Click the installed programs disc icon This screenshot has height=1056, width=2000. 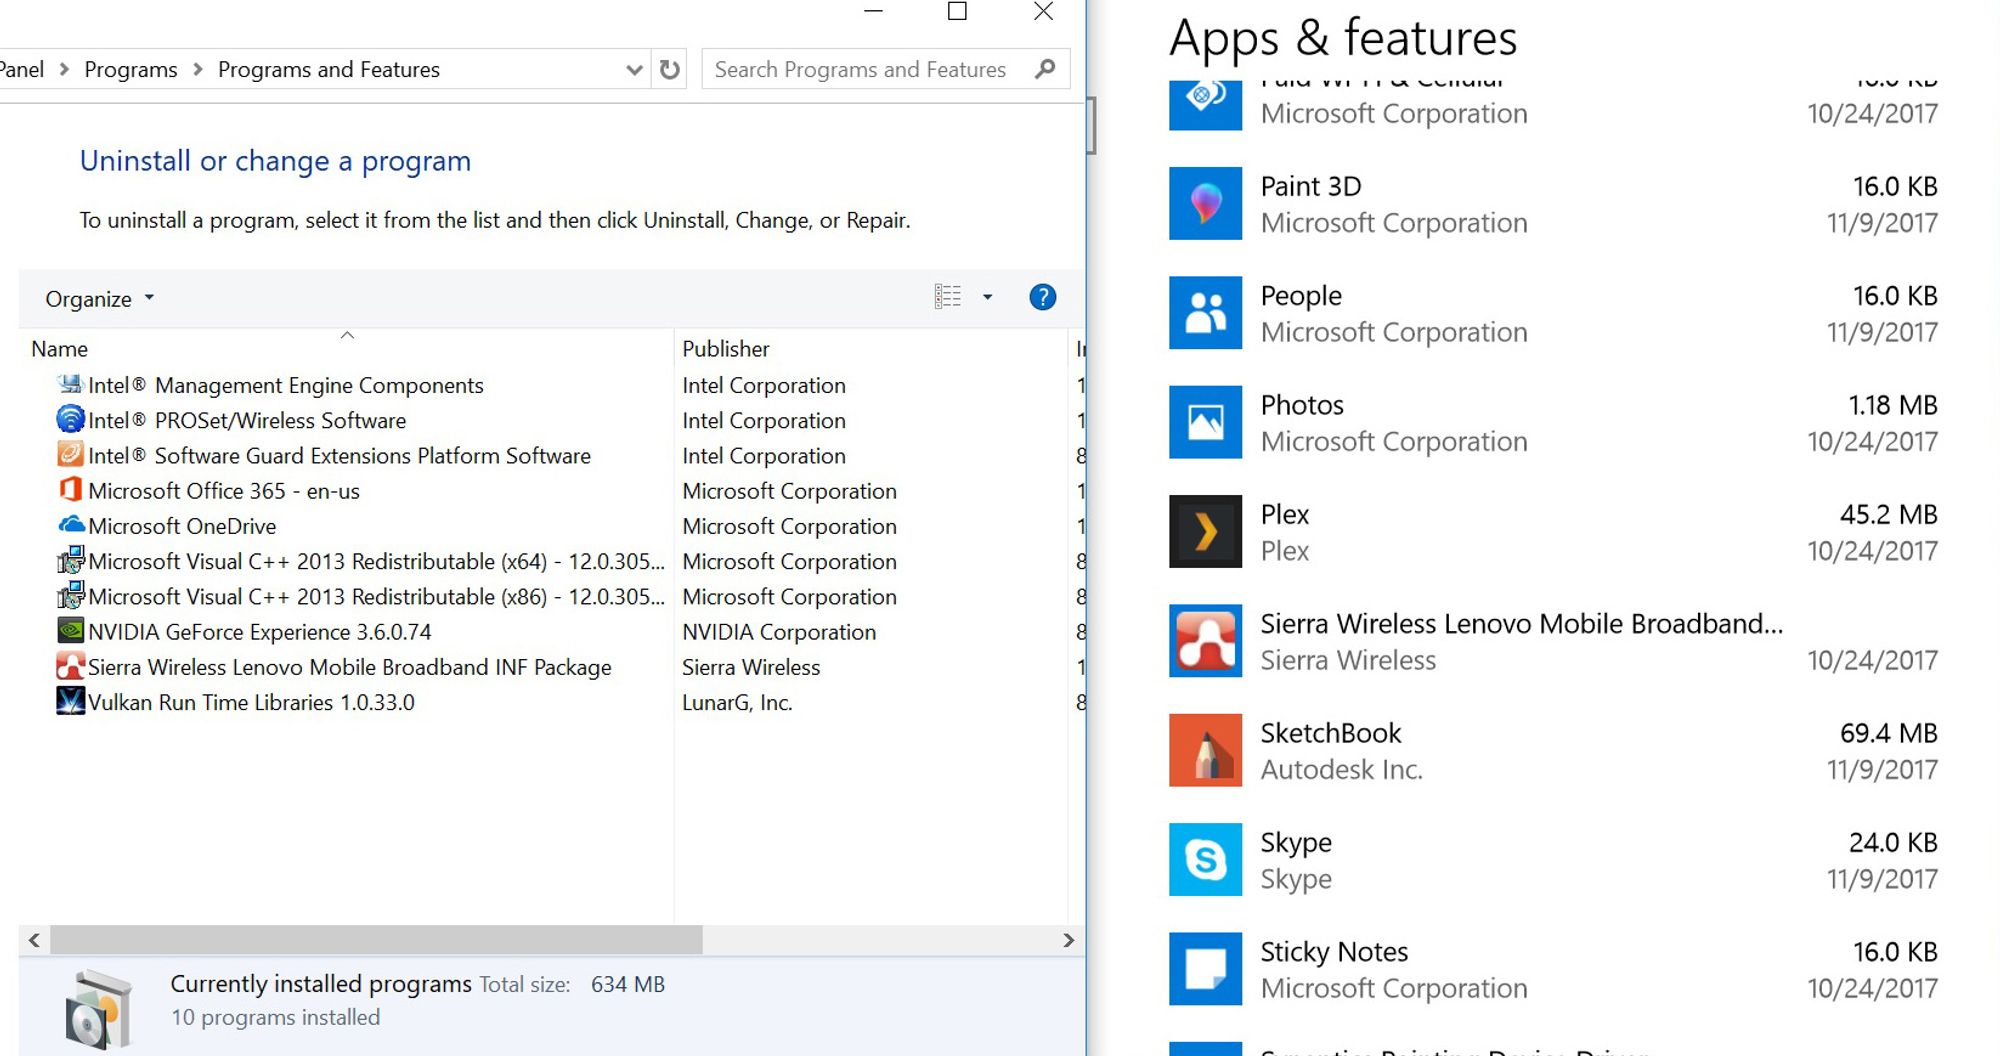tap(97, 1008)
